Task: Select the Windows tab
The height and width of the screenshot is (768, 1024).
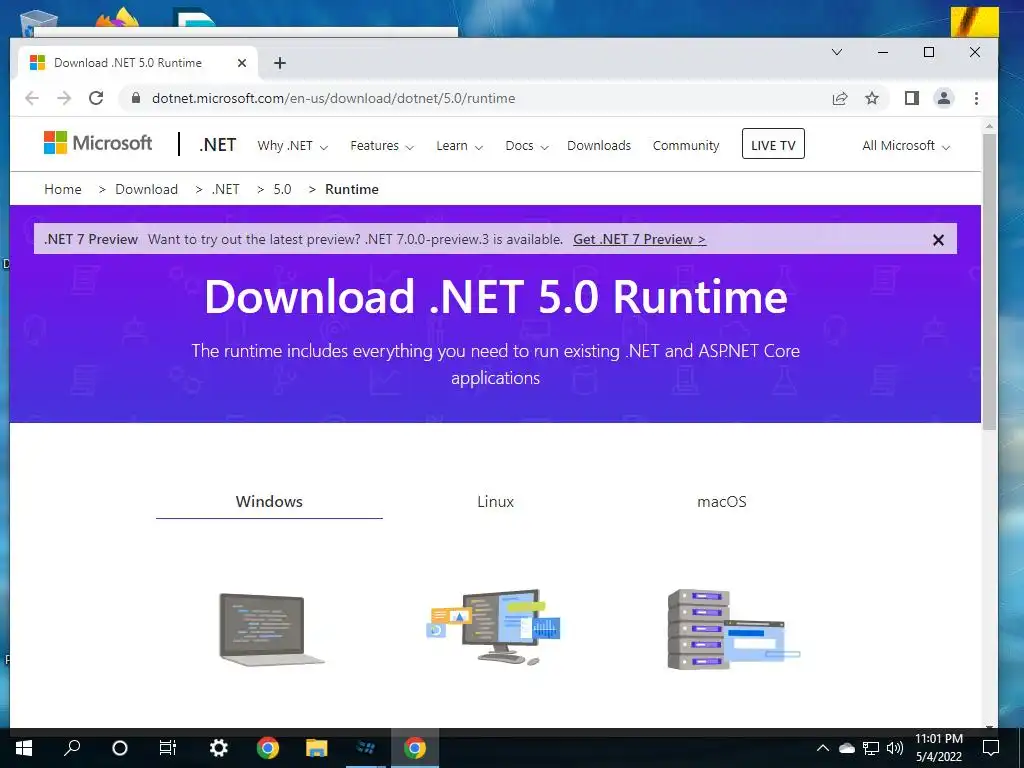Action: pos(269,502)
